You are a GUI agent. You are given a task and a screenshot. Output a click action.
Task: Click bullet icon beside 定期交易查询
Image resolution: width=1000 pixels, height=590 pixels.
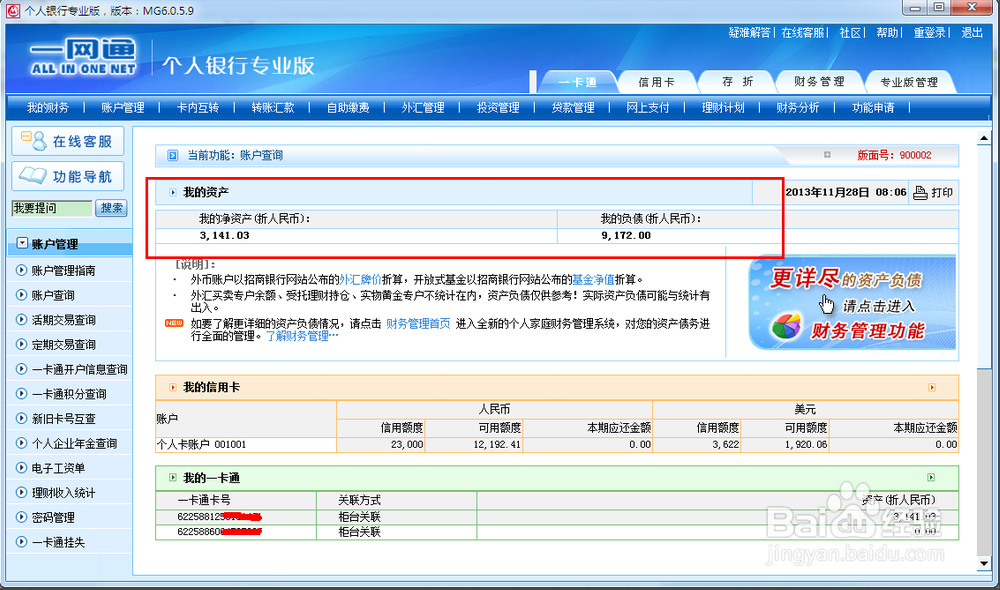click(21, 344)
